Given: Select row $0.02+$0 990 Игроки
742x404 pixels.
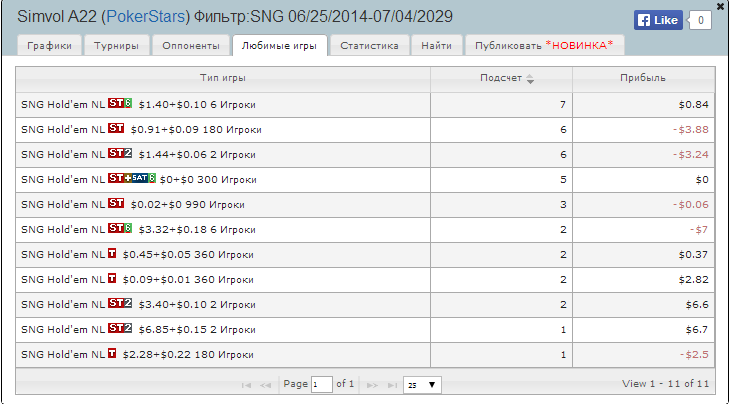Looking at the screenshot, I should (365, 205).
